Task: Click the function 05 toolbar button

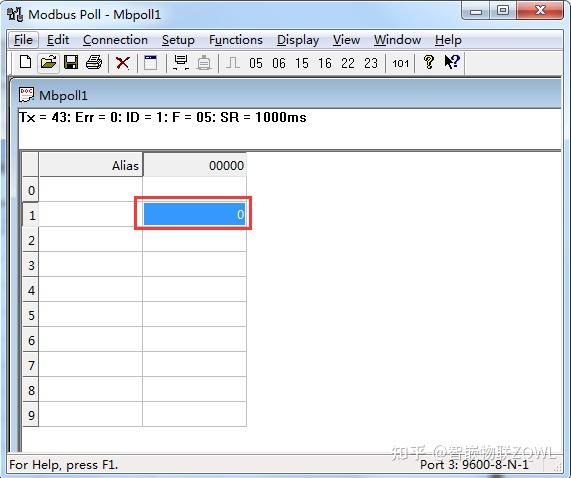Action: (256, 63)
